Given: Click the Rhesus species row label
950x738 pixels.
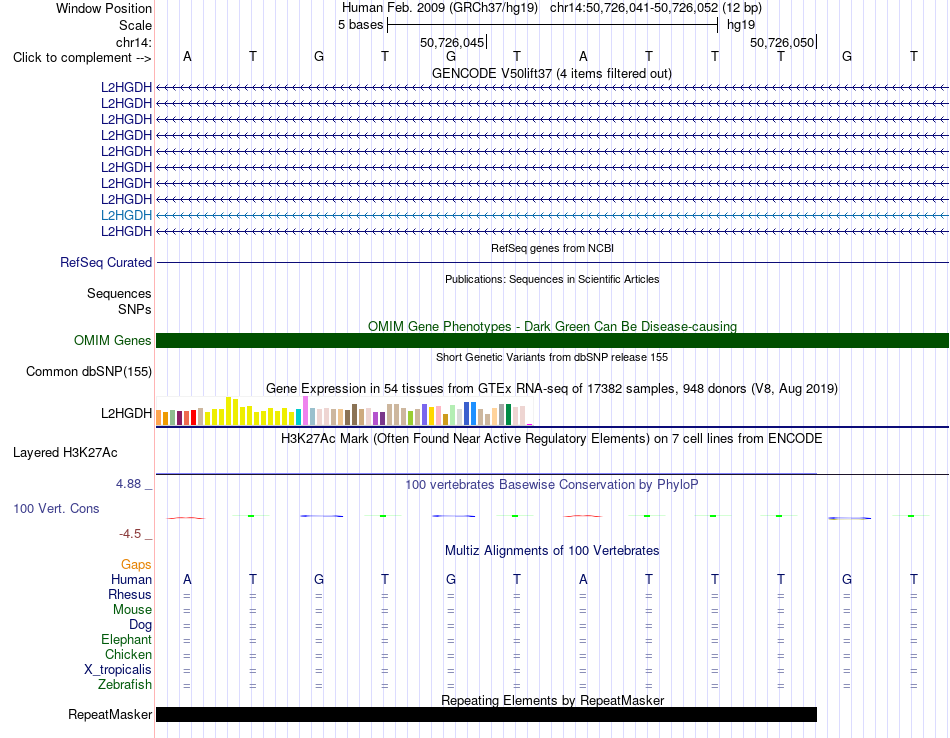Looking at the screenshot, I should click(x=130, y=594).
